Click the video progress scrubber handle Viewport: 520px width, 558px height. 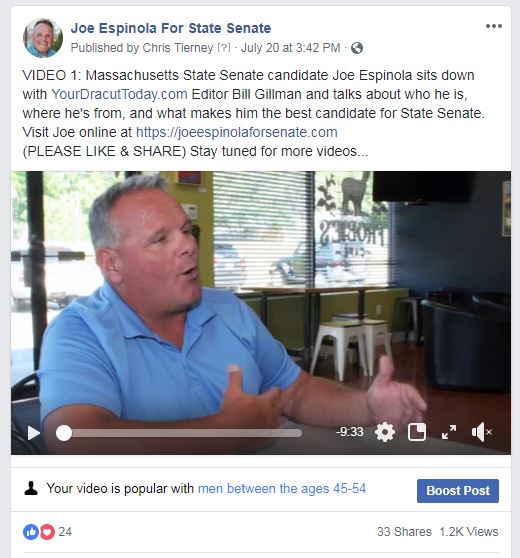pos(64,433)
